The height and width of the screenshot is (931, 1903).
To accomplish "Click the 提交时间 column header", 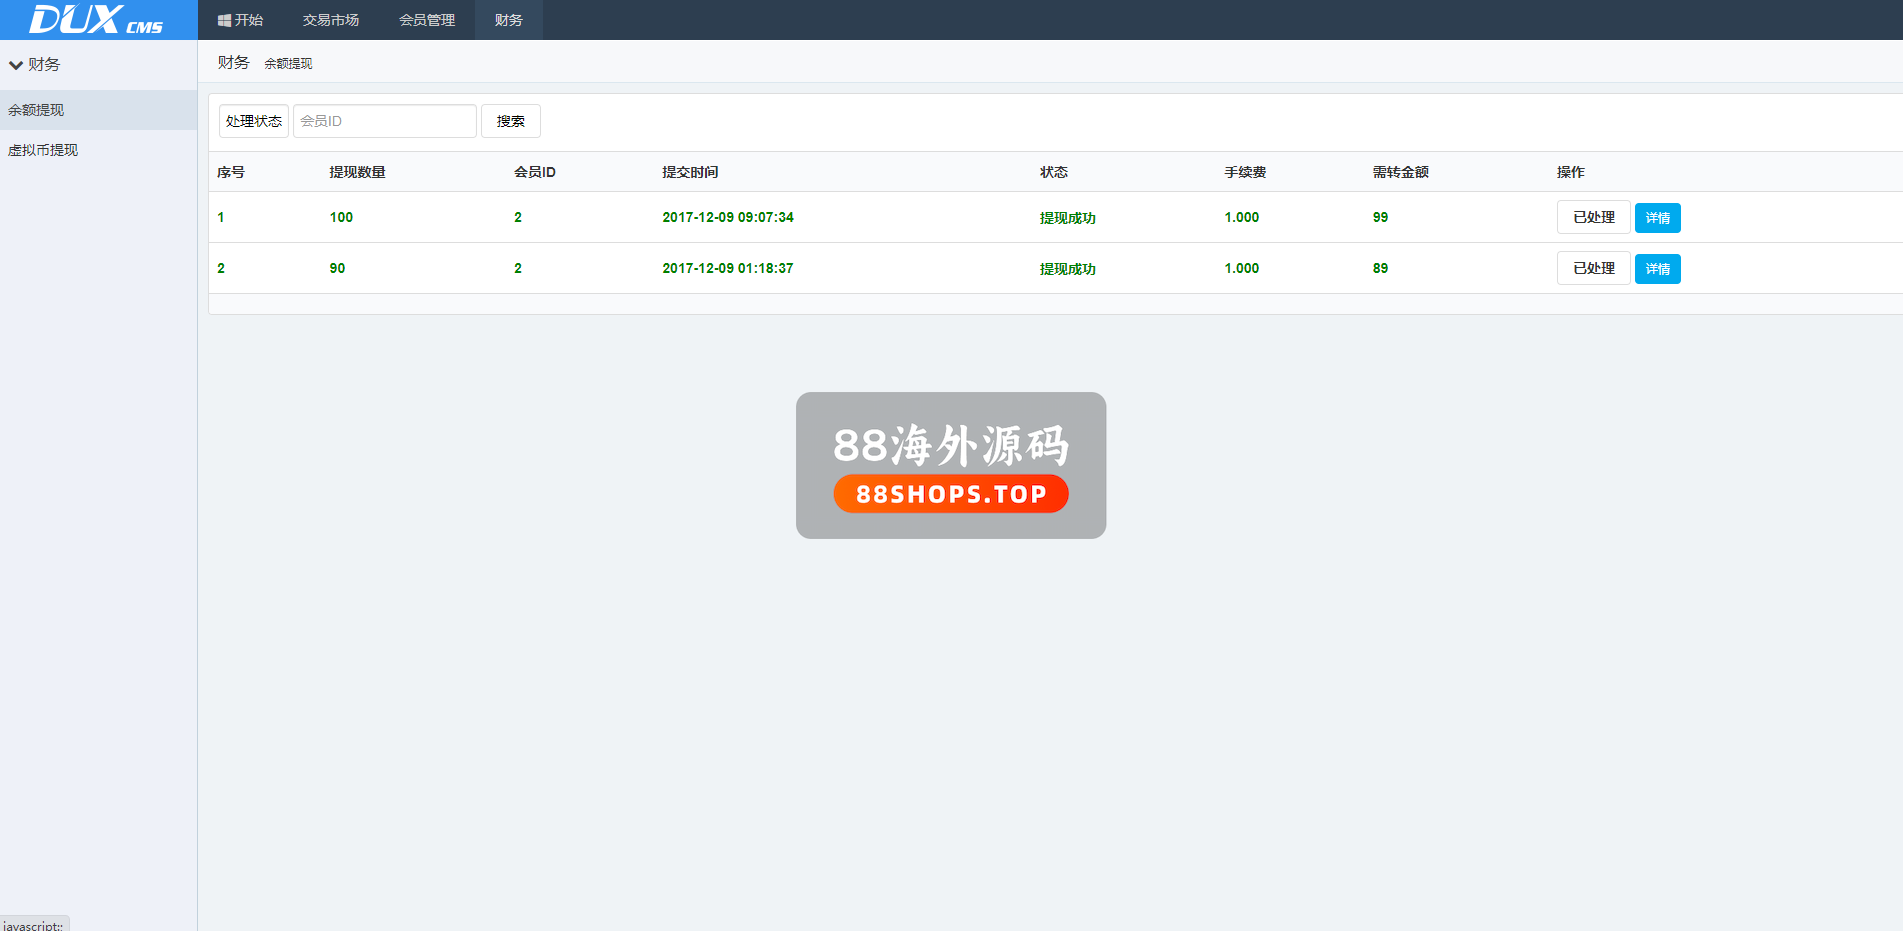I will [x=690, y=172].
